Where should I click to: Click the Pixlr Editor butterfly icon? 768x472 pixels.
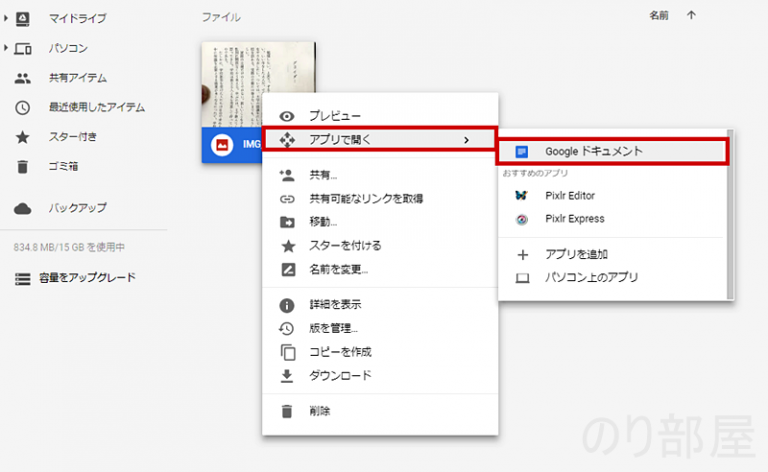[521, 196]
